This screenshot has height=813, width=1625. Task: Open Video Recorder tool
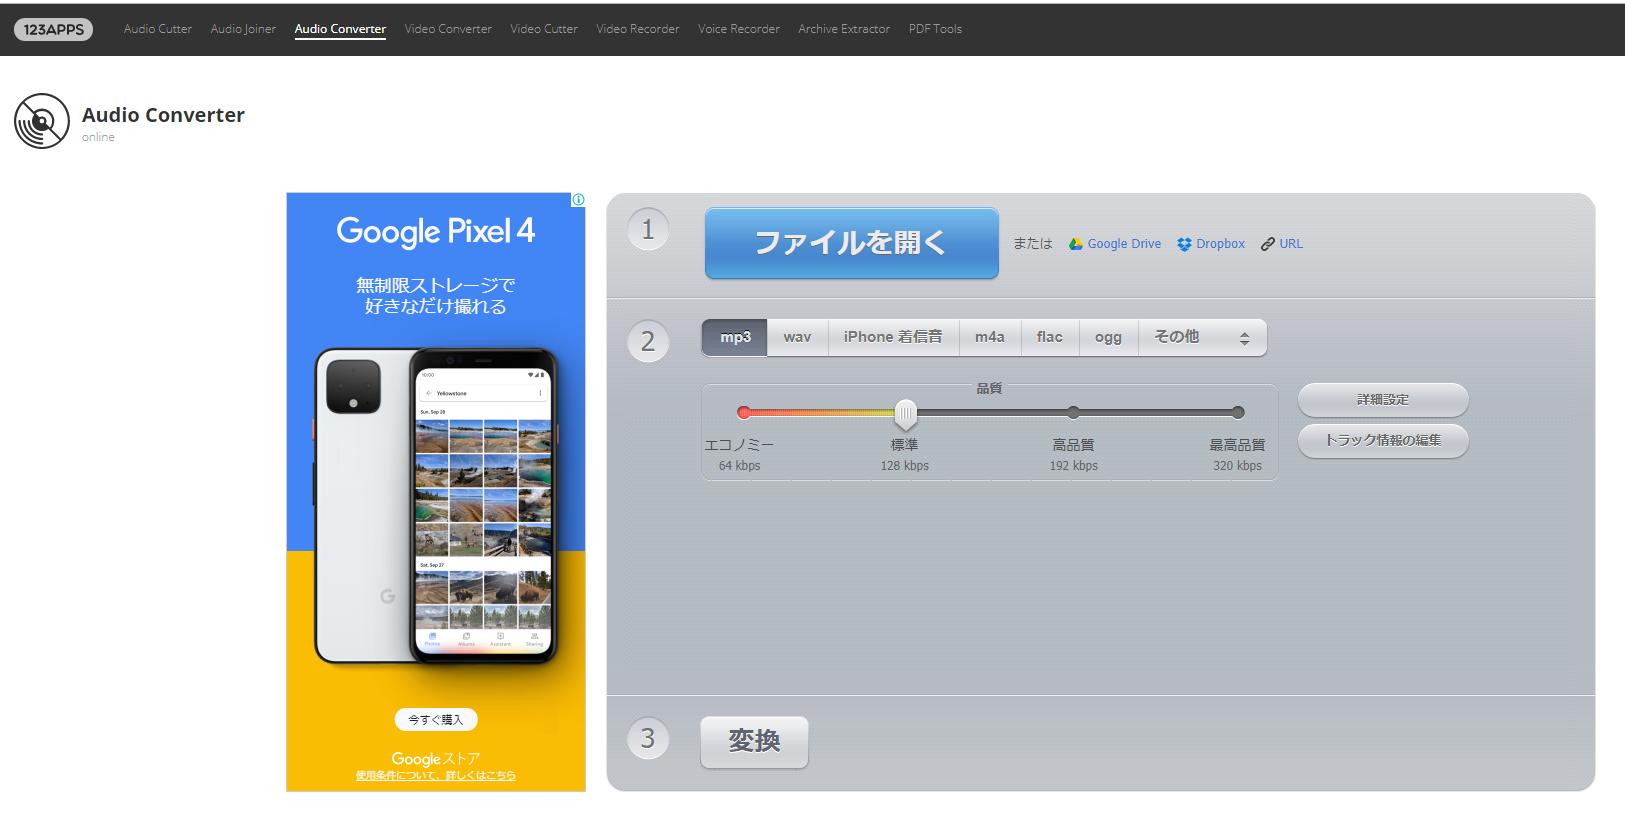tap(638, 29)
